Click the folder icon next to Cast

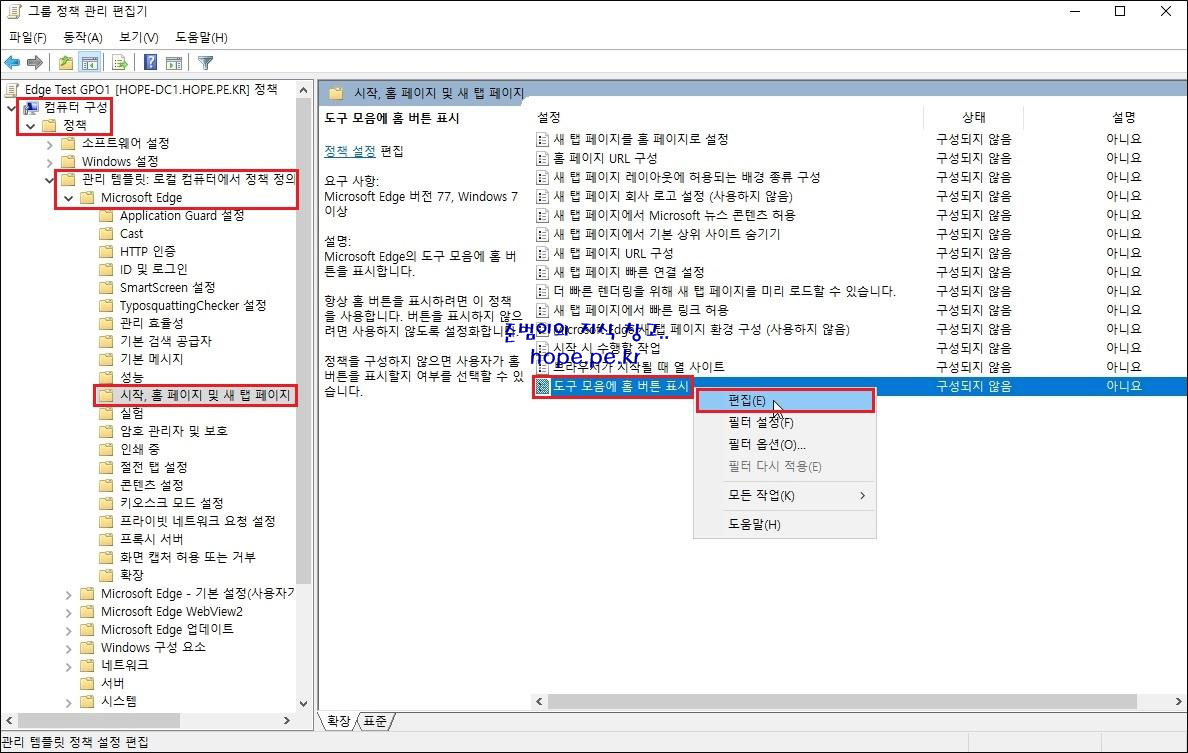point(106,233)
